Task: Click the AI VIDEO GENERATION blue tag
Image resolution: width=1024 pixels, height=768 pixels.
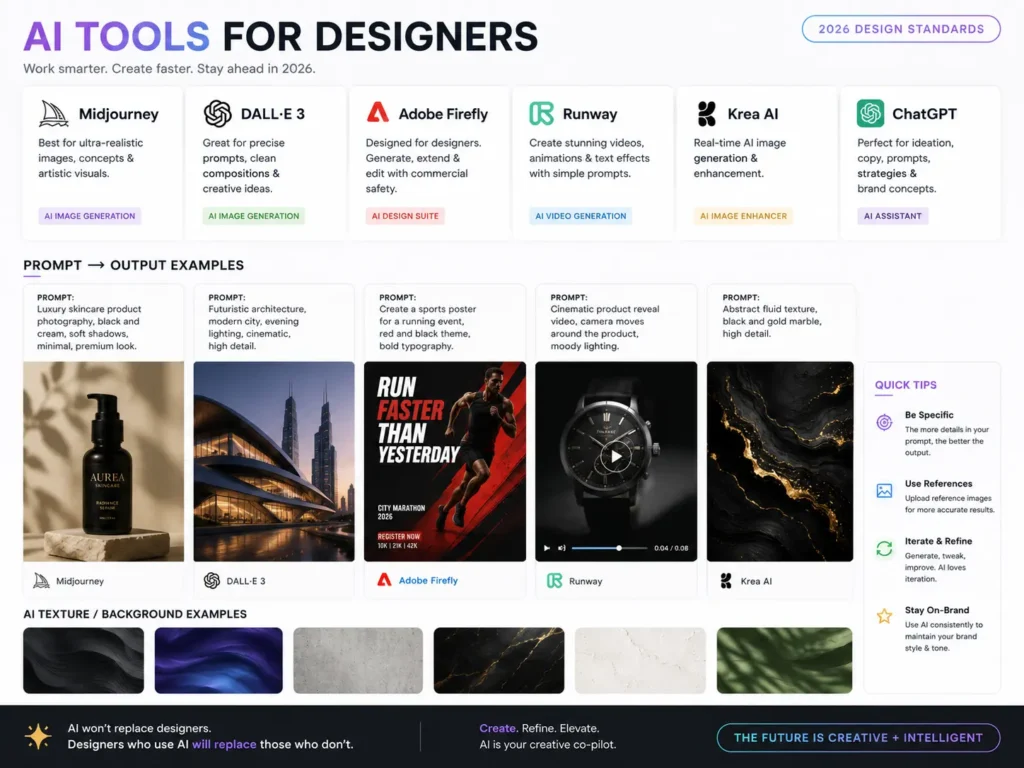Action: click(x=581, y=216)
